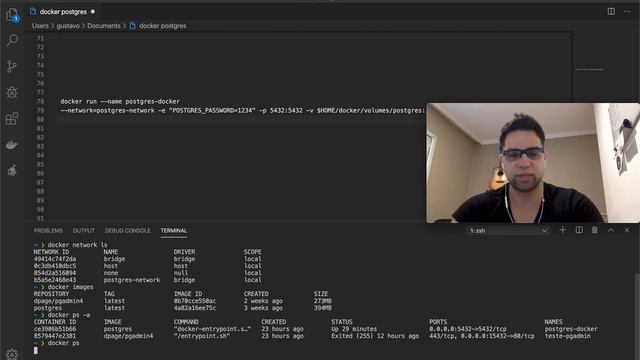Screen dimensions: 640x360
Task: Click the 394MB size value in terminal
Action: 322,308
